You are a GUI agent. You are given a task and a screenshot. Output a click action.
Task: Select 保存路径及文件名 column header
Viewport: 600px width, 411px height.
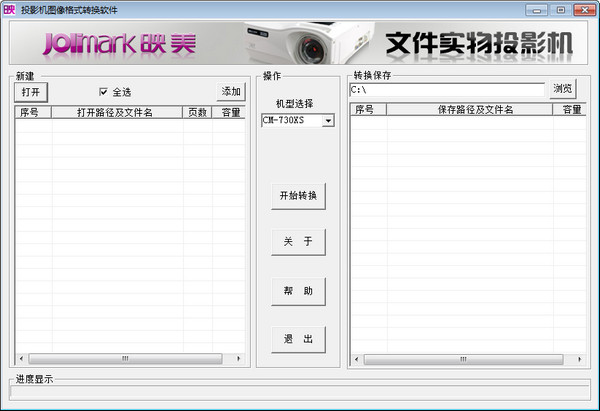pyautogui.click(x=470, y=110)
